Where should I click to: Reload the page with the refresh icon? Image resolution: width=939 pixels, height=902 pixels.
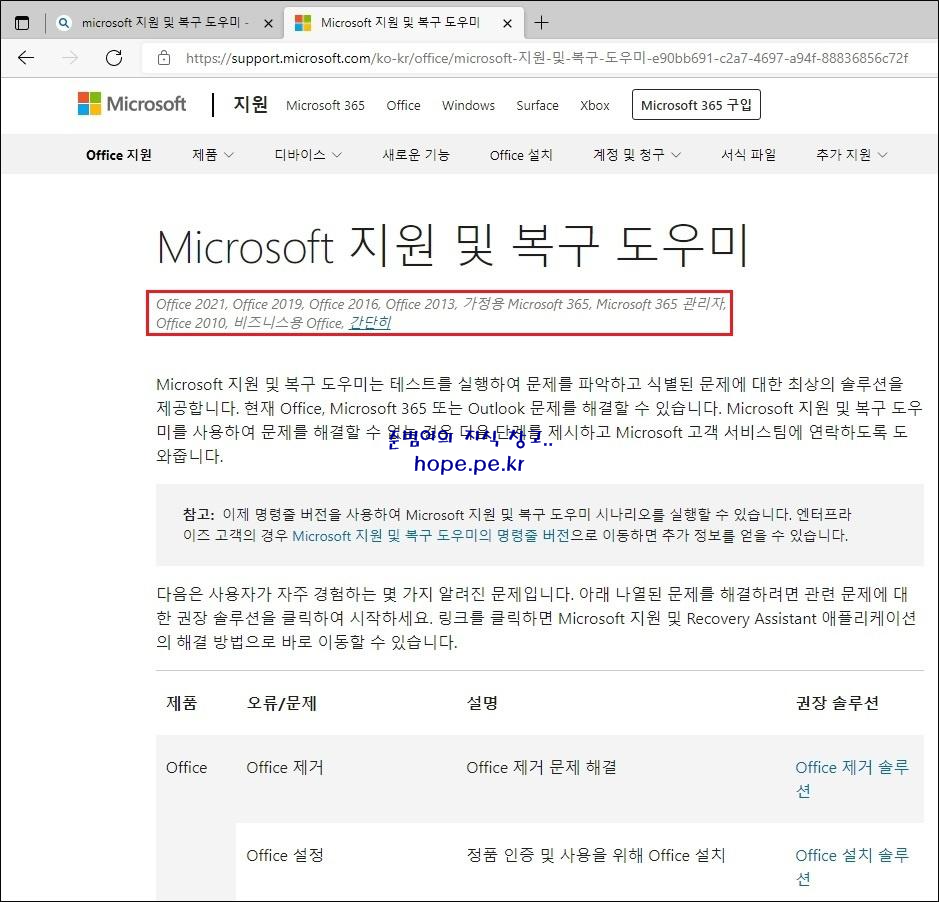click(x=114, y=58)
